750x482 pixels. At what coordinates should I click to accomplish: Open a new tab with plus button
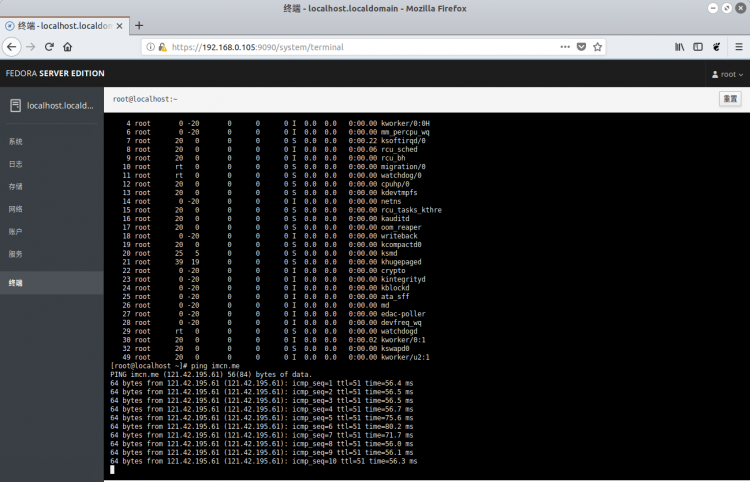pyautogui.click(x=139, y=26)
